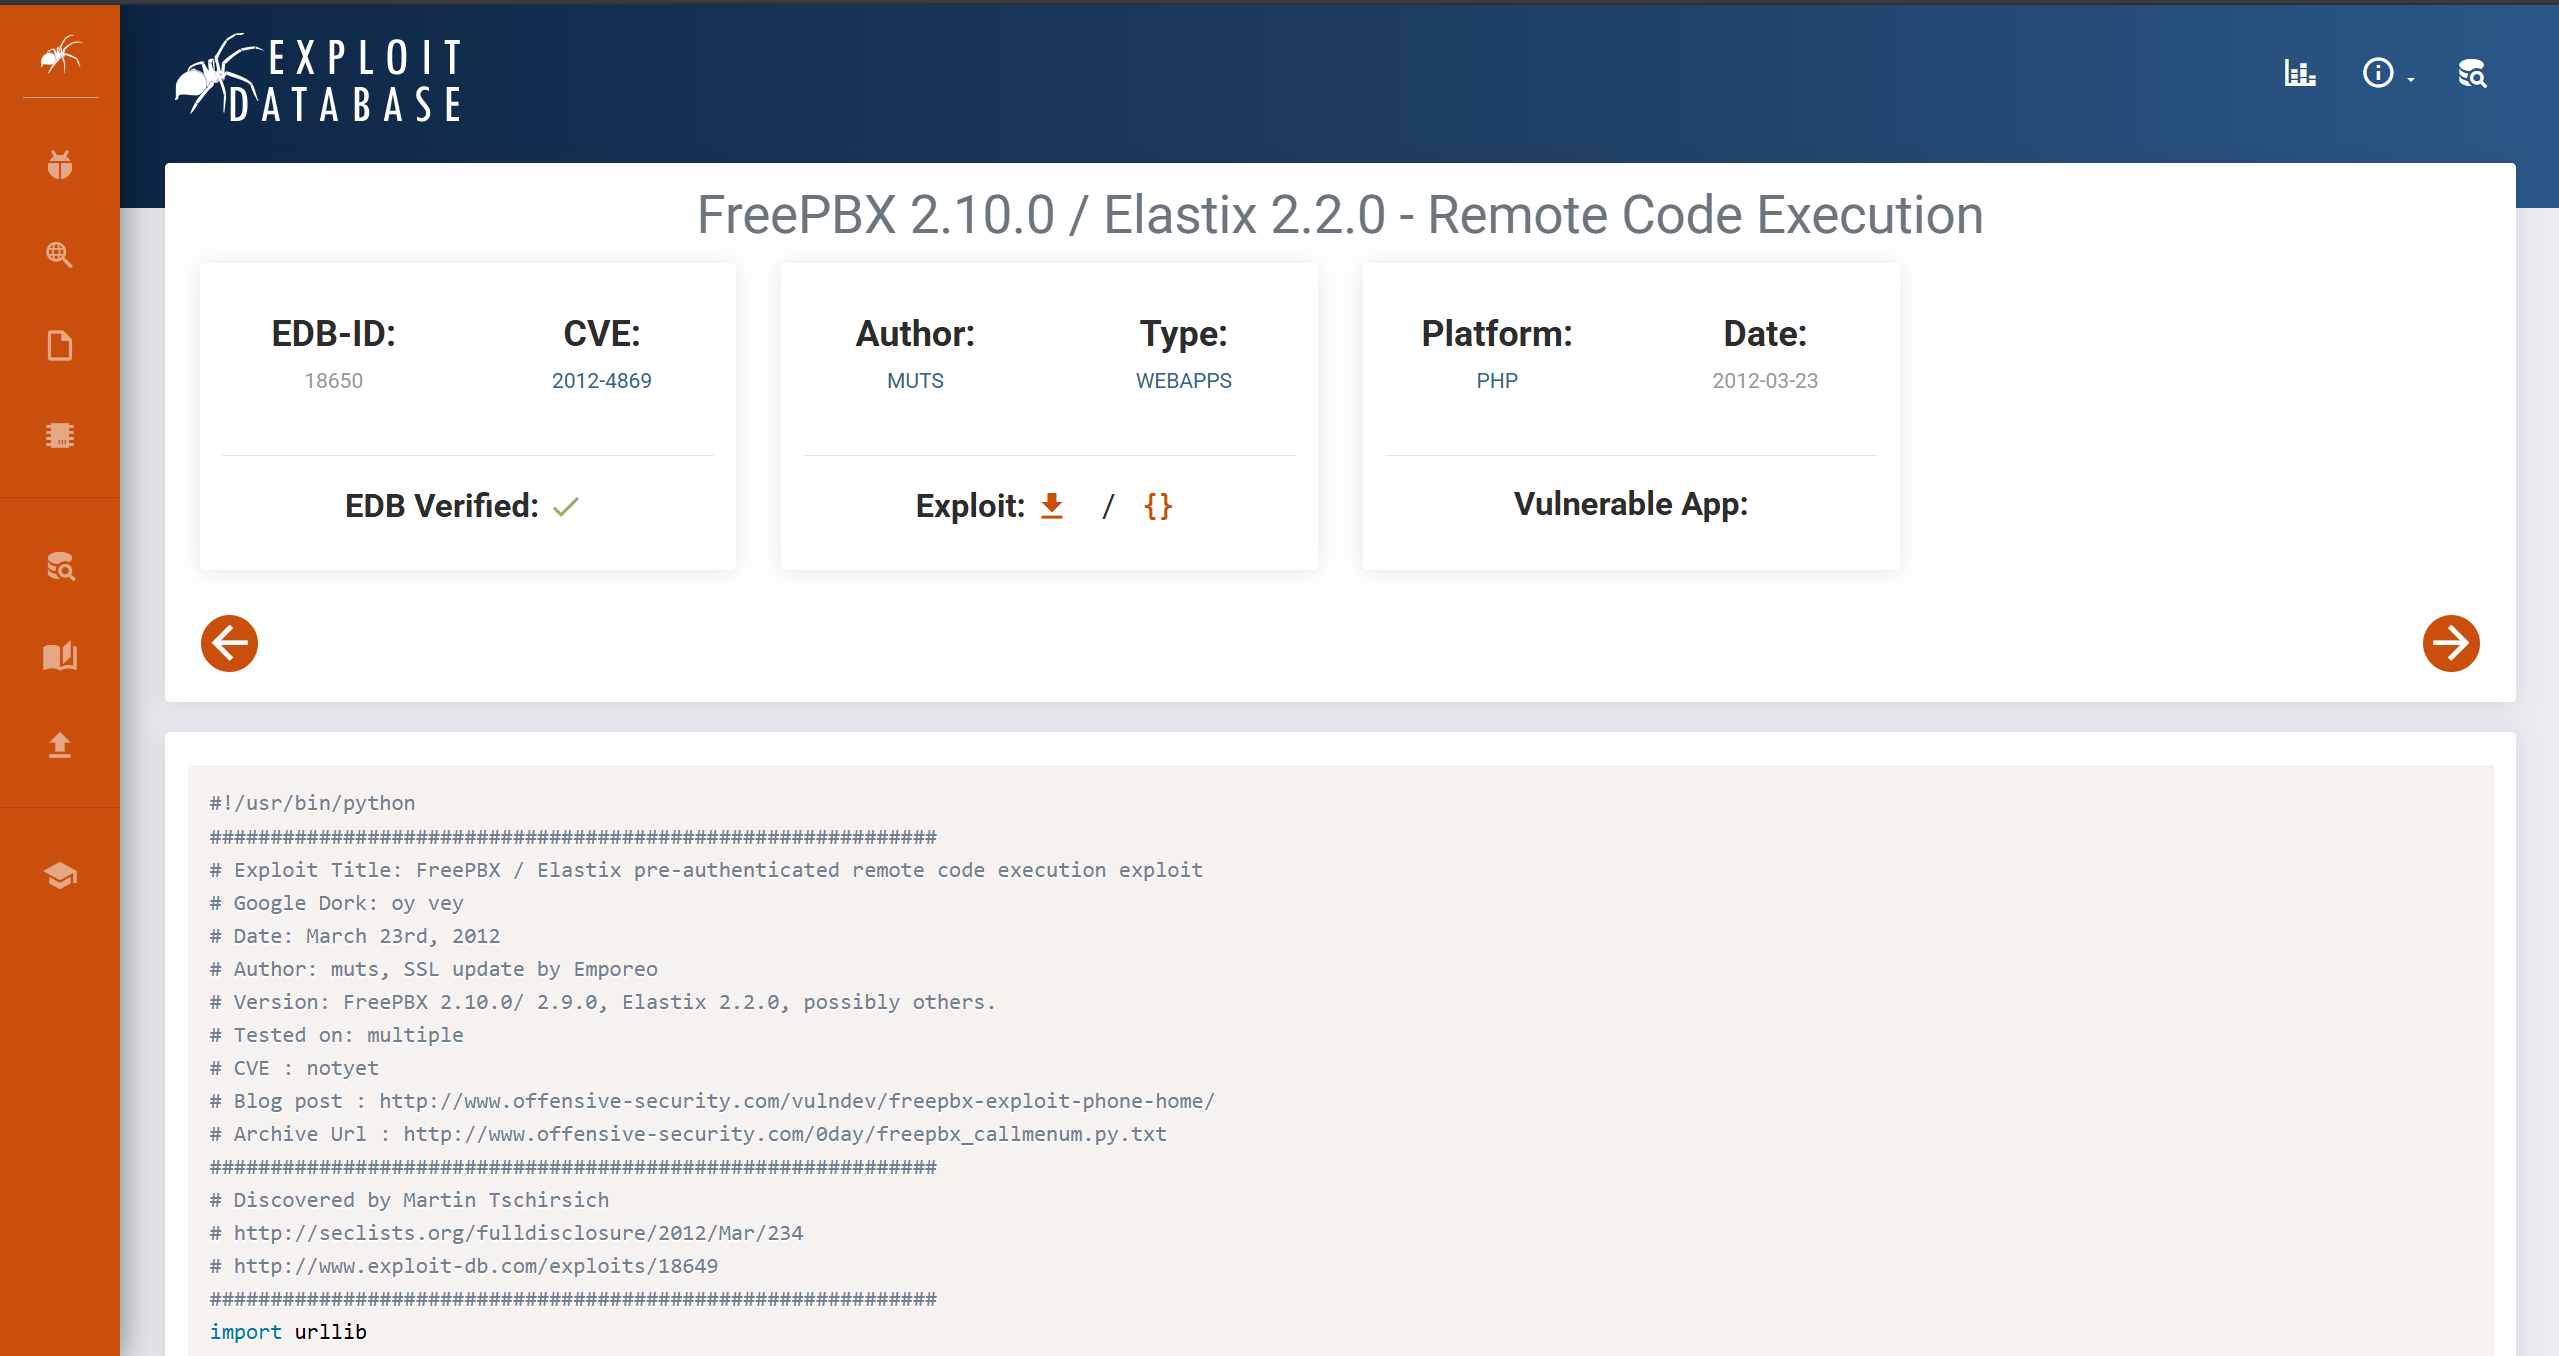This screenshot has height=1356, width=2559.
Task: Open the Search EDB database icon in sidebar
Action: click(x=60, y=566)
